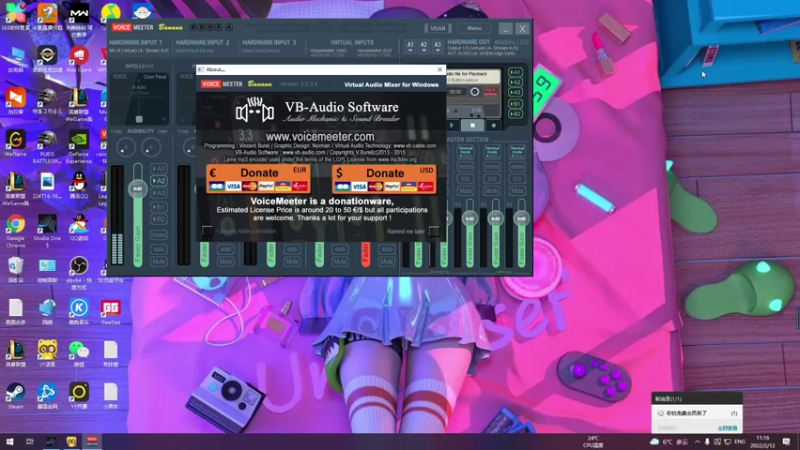Toggle cassette recorder B2 output button
Image resolution: width=800 pixels, height=450 pixels.
[x=515, y=114]
